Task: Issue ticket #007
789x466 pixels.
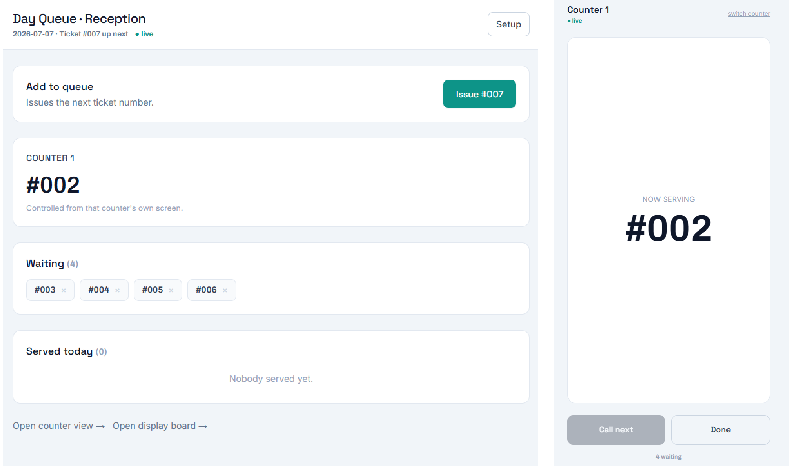Action: (479, 94)
